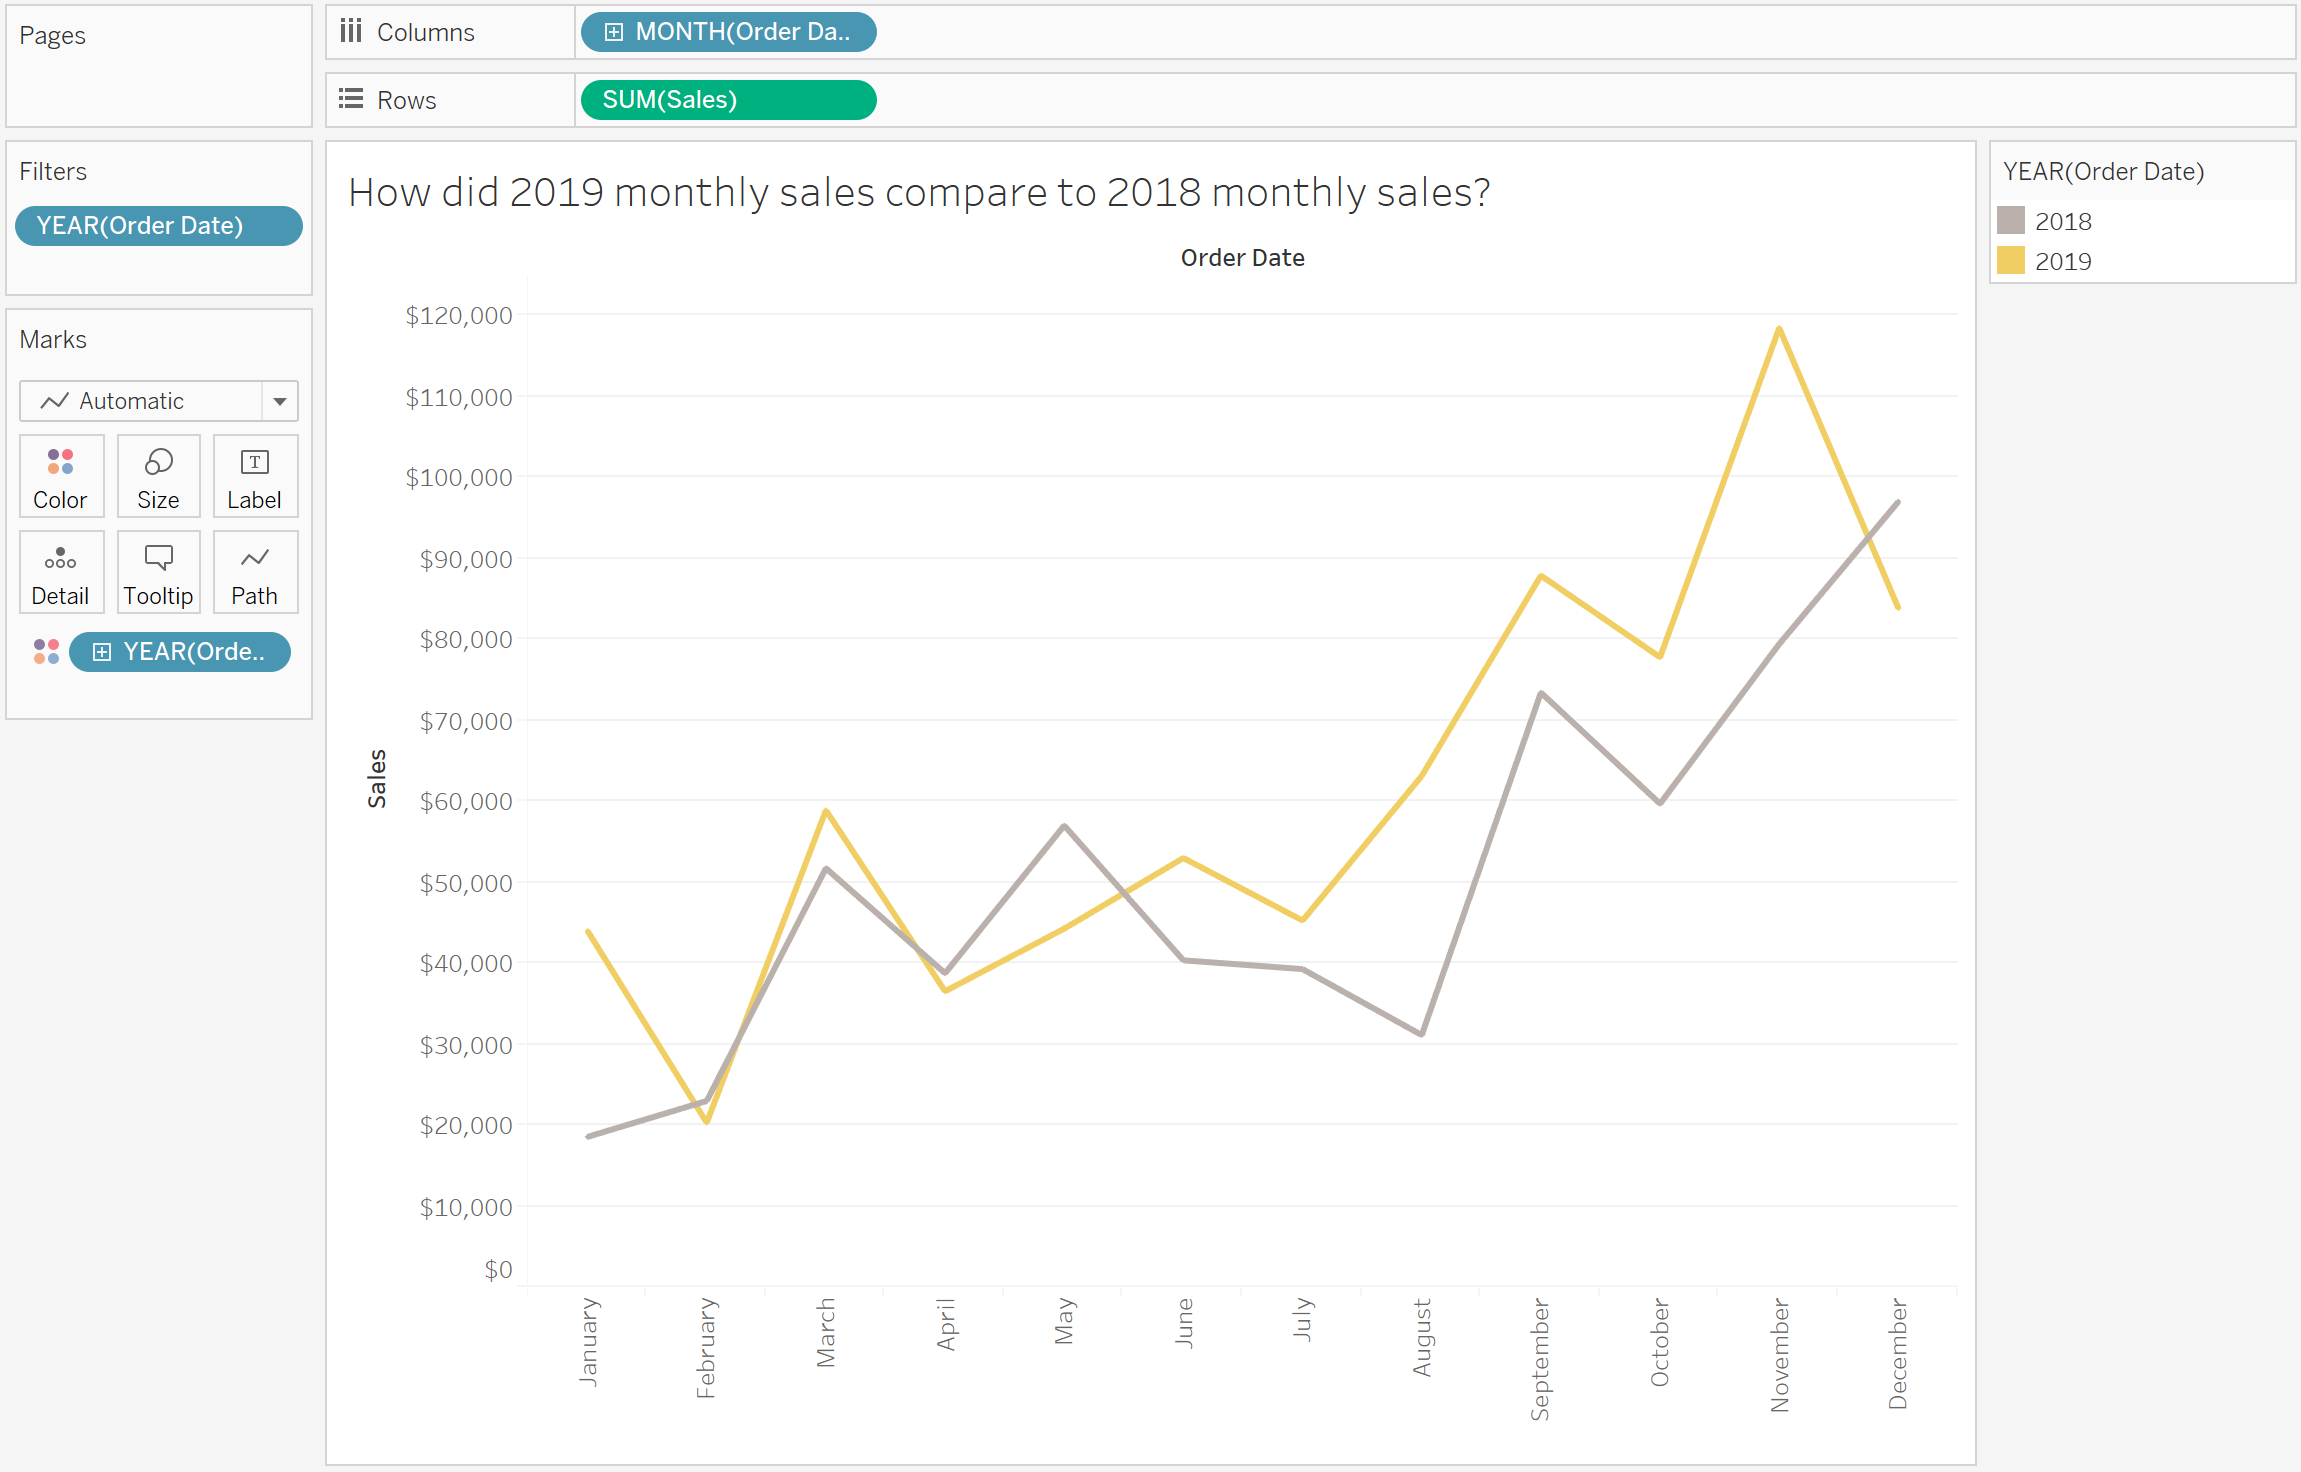This screenshot has width=2301, height=1472.
Task: Open the Detail marks card
Action: coord(61,573)
